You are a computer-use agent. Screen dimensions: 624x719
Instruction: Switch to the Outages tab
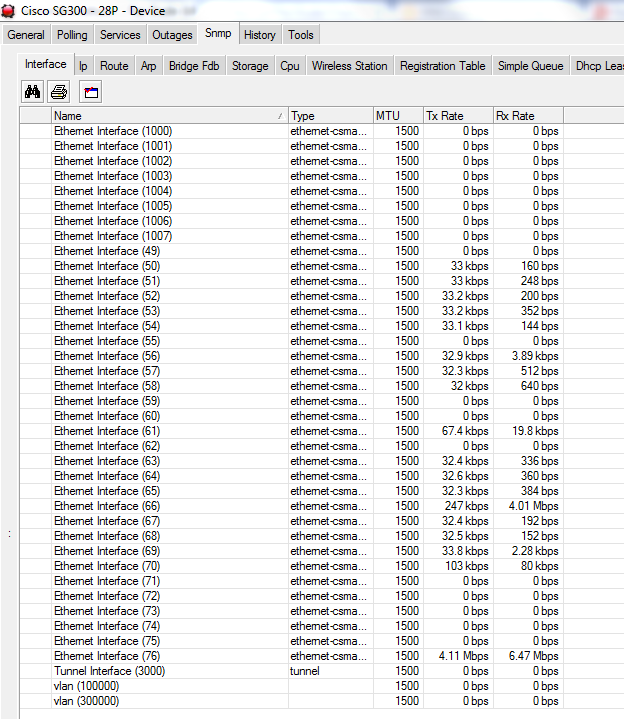172,35
